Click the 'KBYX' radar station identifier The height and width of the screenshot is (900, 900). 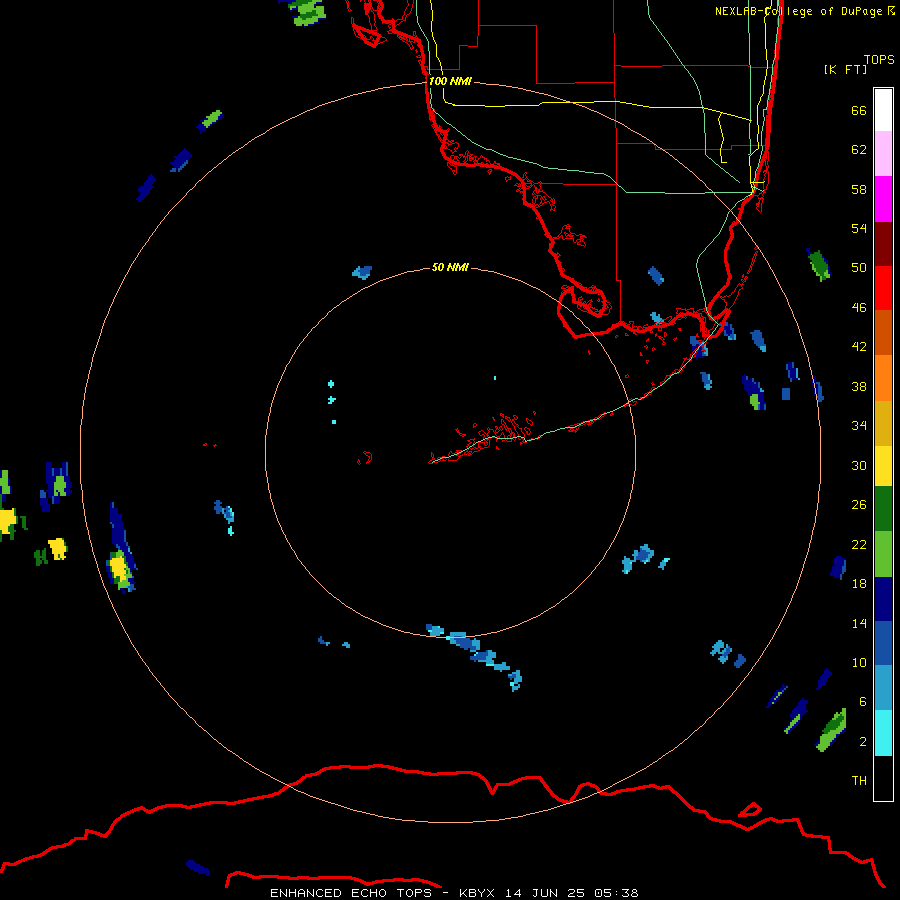click(x=479, y=893)
